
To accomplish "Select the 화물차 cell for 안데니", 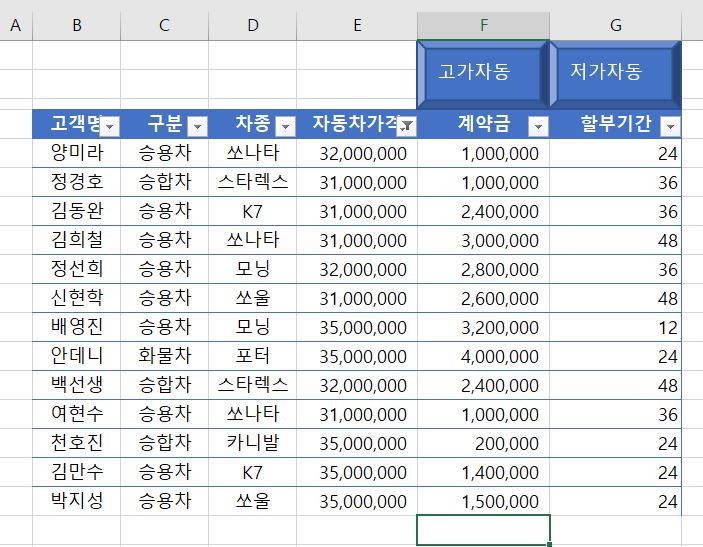I will tap(164, 356).
